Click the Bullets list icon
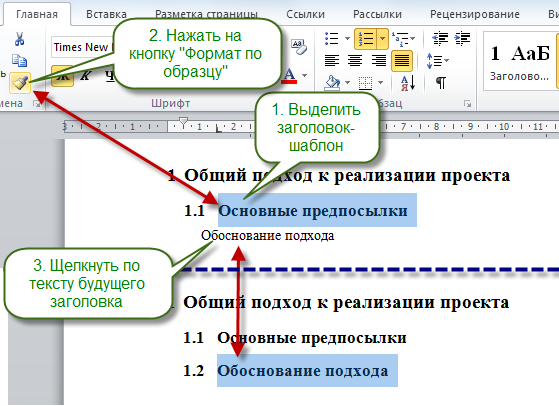The image size is (559, 406). [x=332, y=38]
